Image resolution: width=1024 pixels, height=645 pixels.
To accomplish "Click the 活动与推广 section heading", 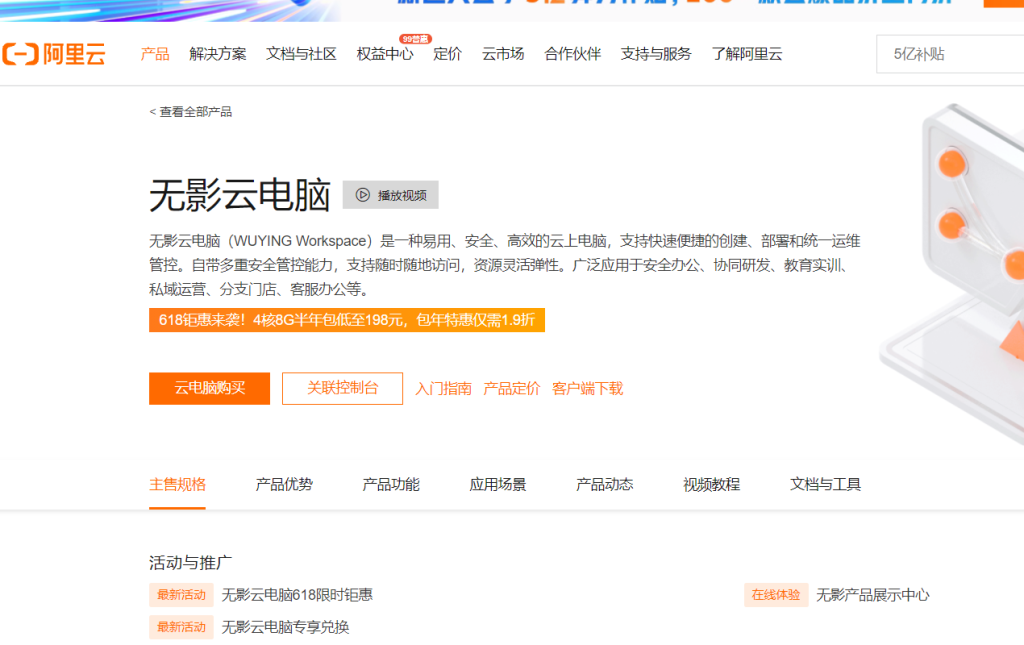I will (x=191, y=562).
